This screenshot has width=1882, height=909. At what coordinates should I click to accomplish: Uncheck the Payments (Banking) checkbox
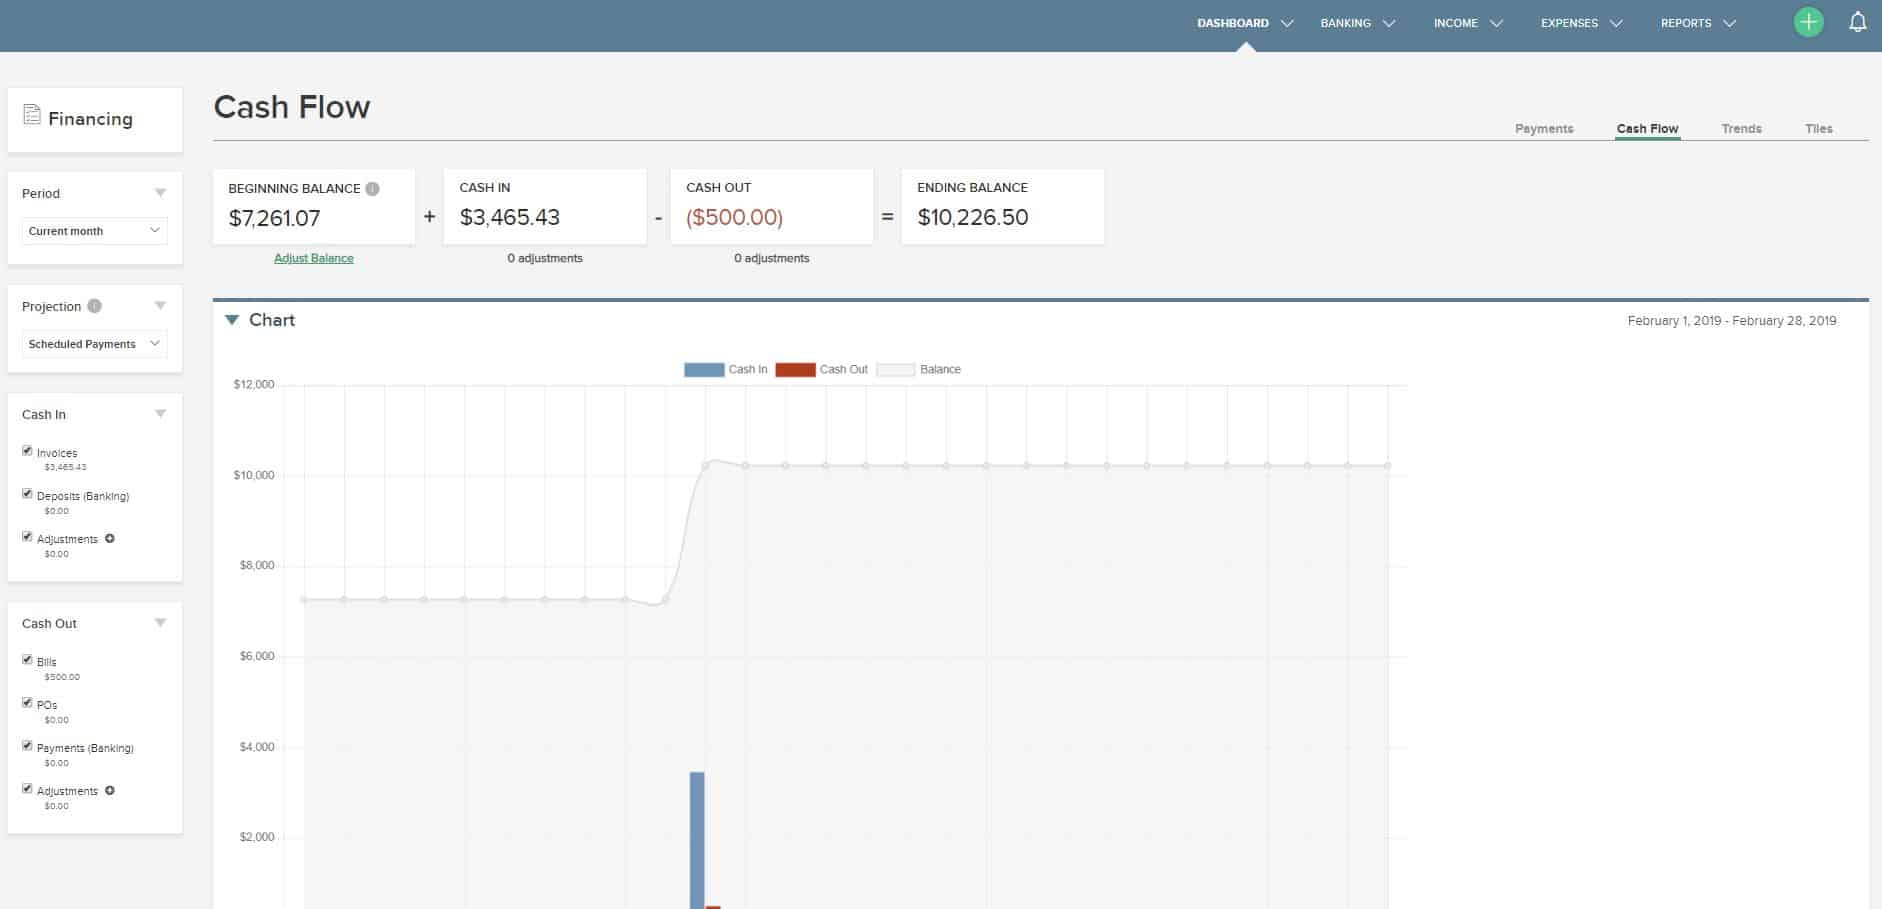pos(27,746)
